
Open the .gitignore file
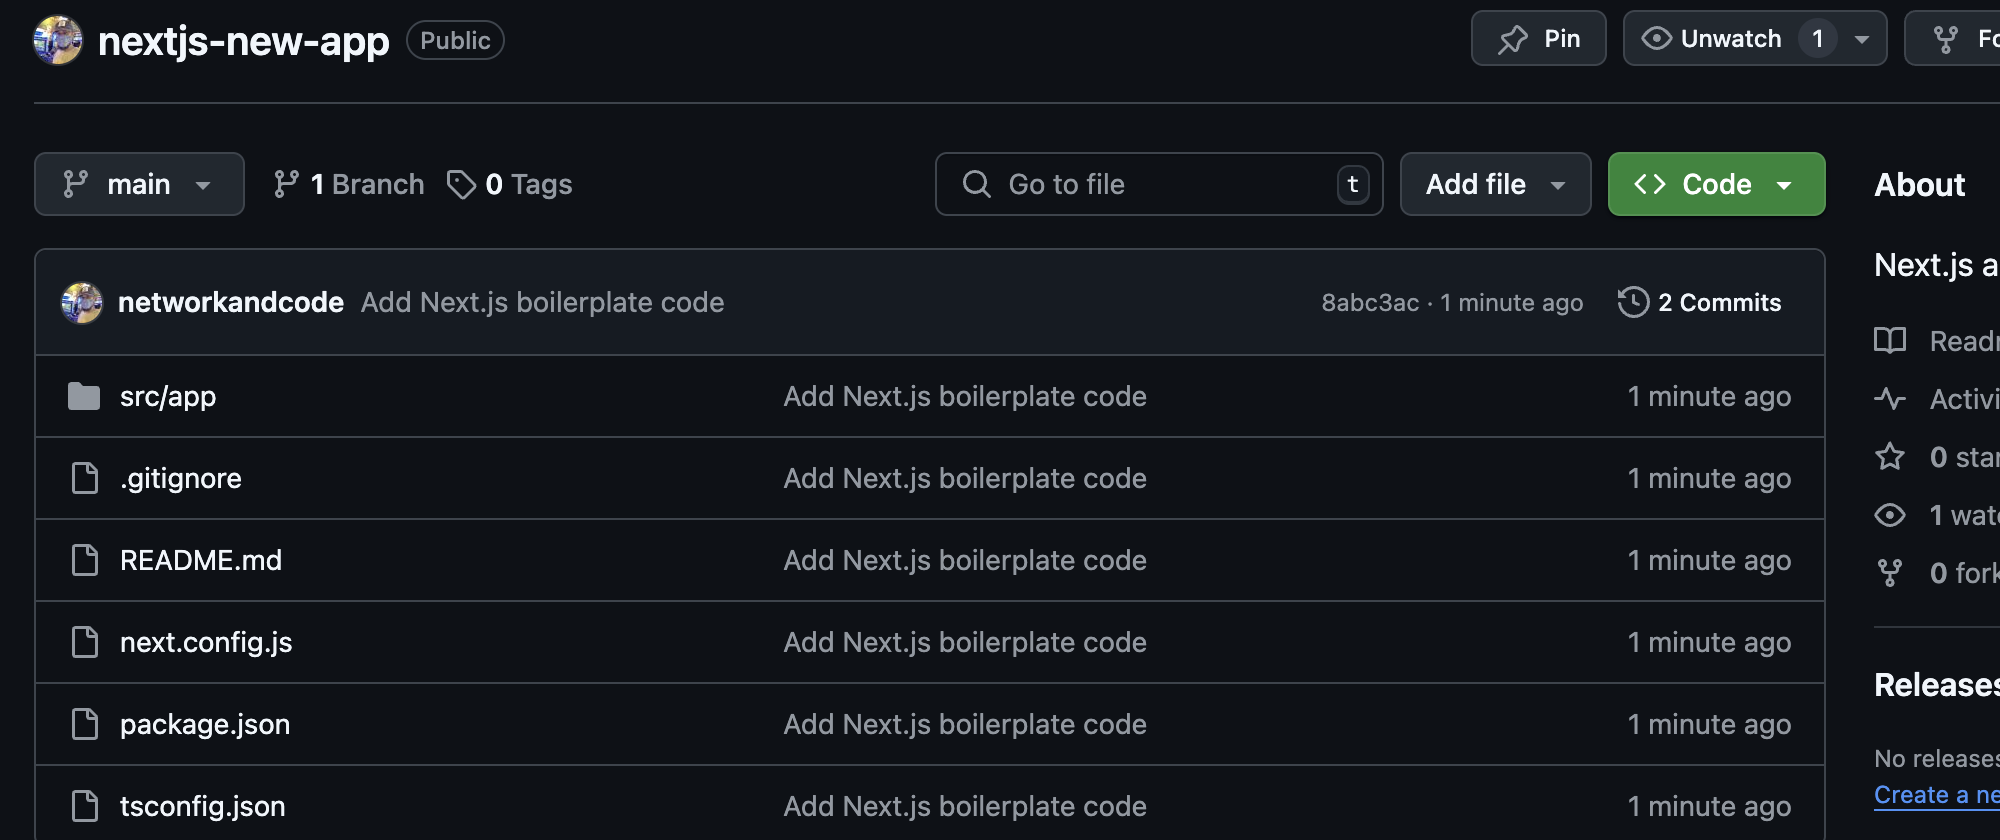click(x=181, y=478)
